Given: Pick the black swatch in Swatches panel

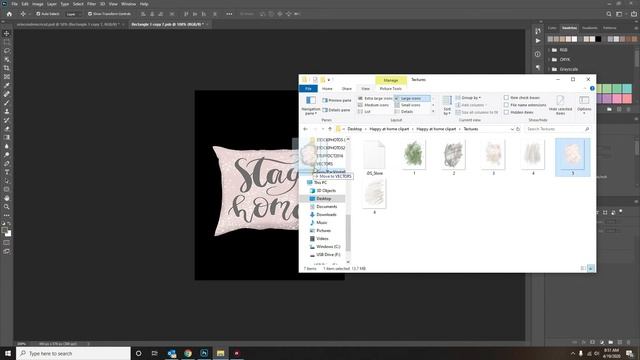Looking at the screenshot, I should pyautogui.click(x=598, y=39).
